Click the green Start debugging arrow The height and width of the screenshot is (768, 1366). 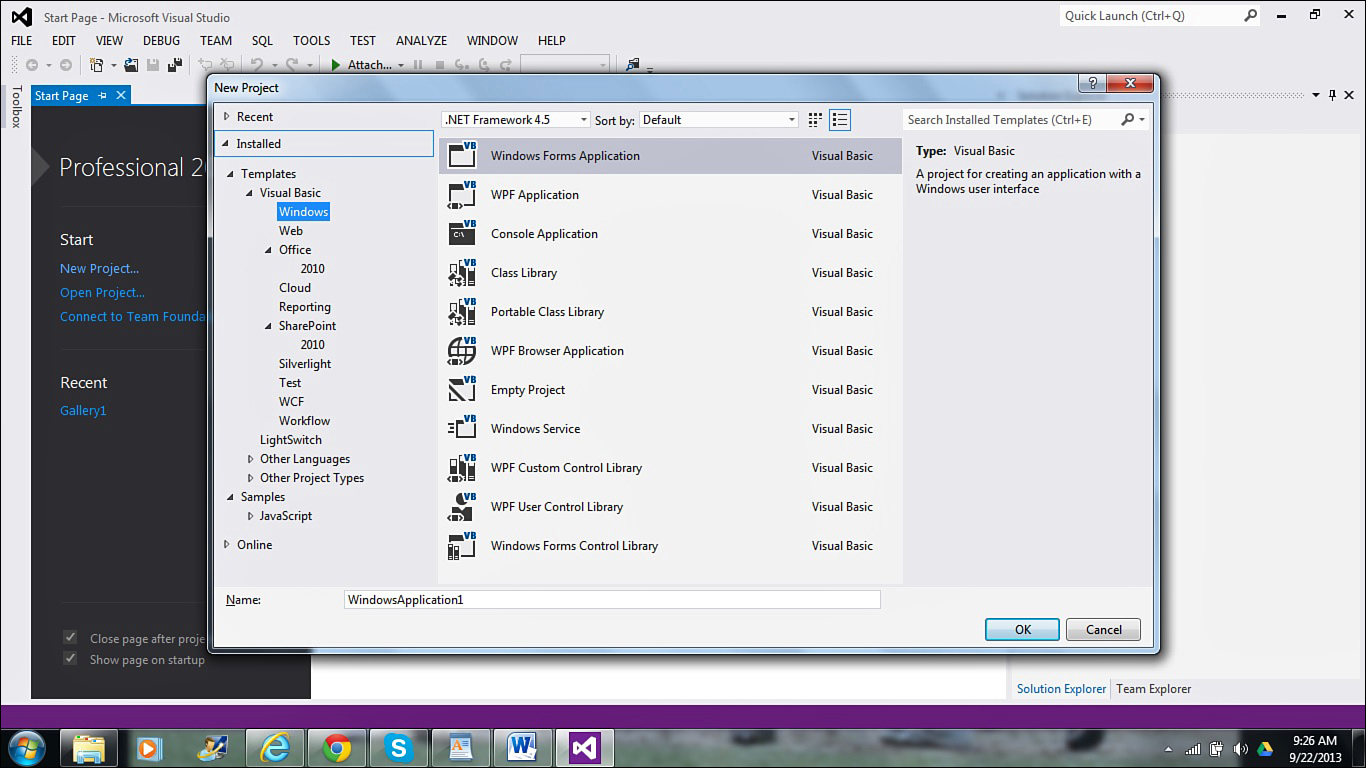337,65
